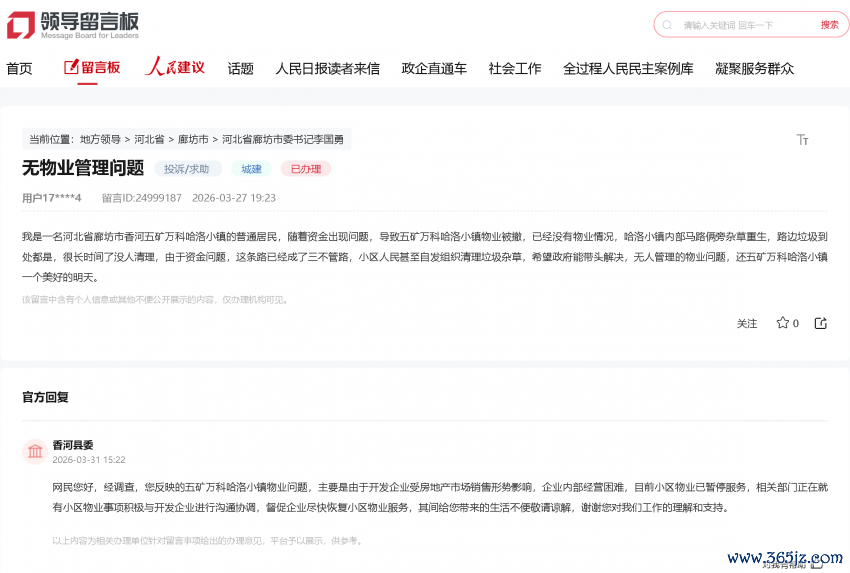Open the 首页 navigation tab
This screenshot has width=850, height=573.
pyautogui.click(x=19, y=68)
